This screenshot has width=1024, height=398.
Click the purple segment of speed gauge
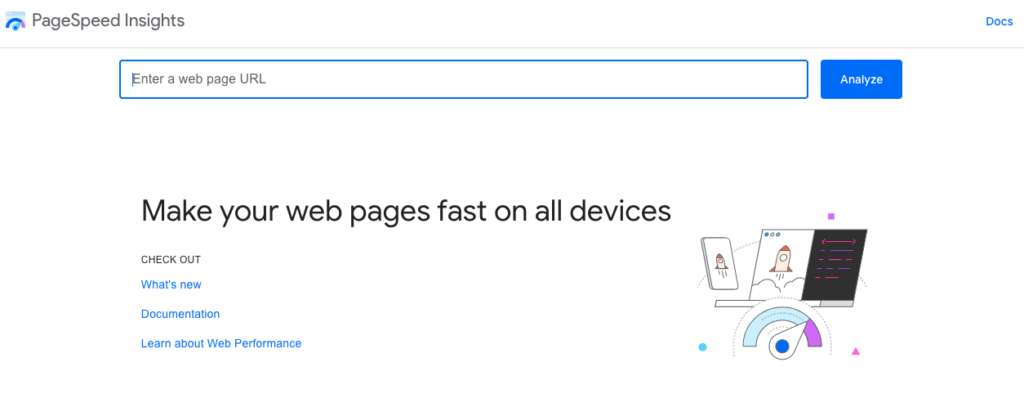[x=812, y=333]
